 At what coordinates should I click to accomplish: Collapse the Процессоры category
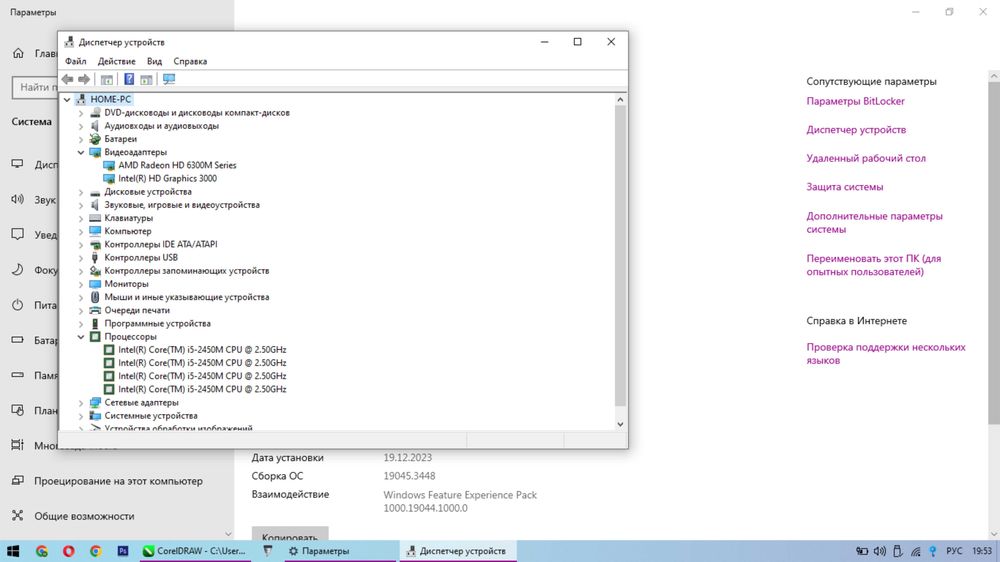(x=81, y=337)
